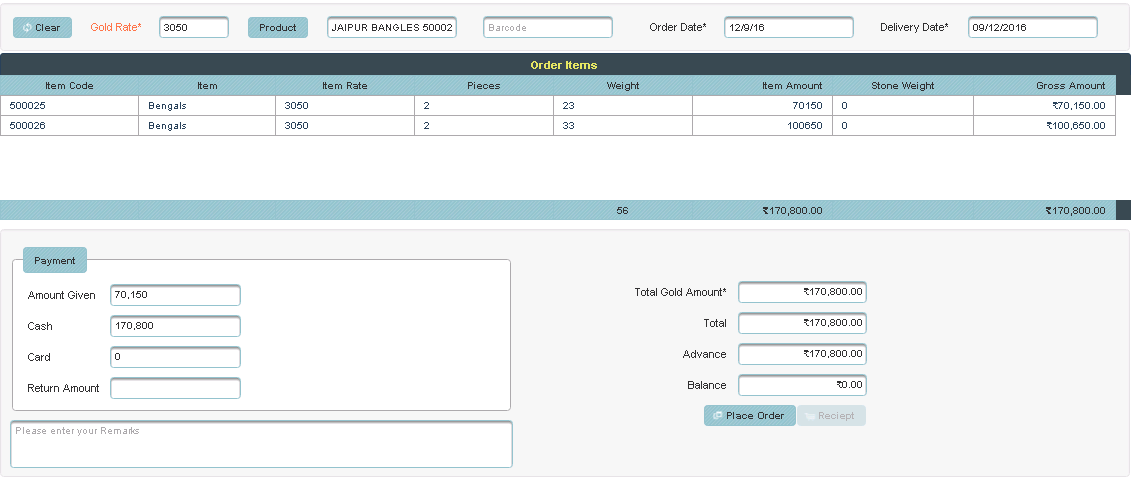Viewport: 1134px width, 487px height.
Task: Select the Order Date field
Action: pos(788,28)
